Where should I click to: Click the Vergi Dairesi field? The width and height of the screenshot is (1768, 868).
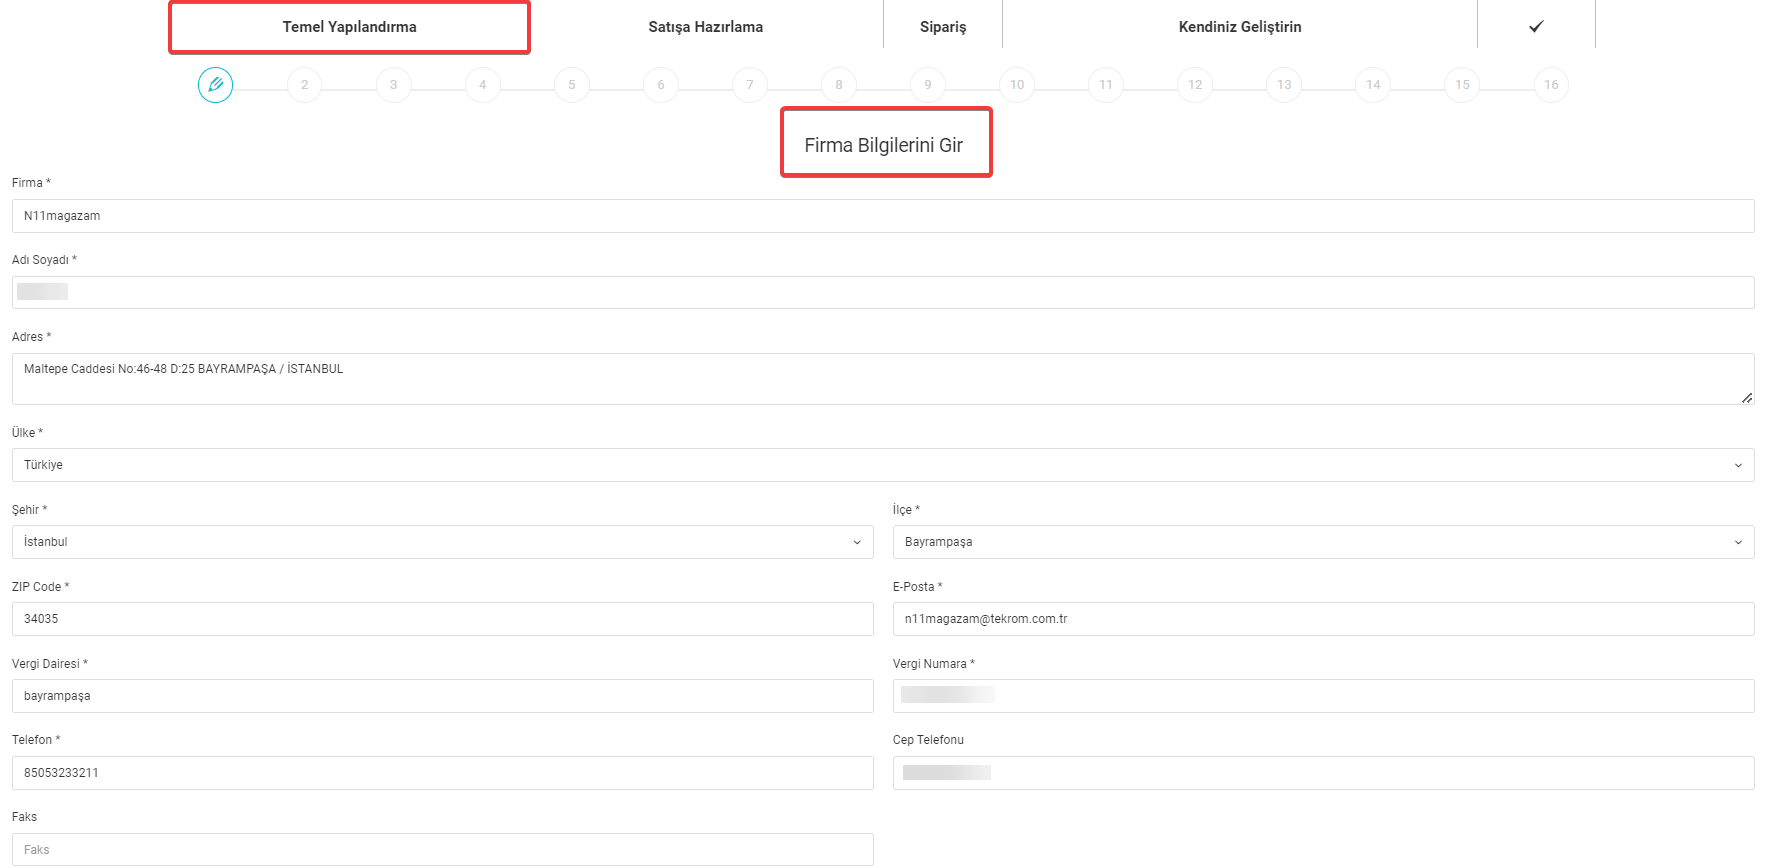pos(443,696)
